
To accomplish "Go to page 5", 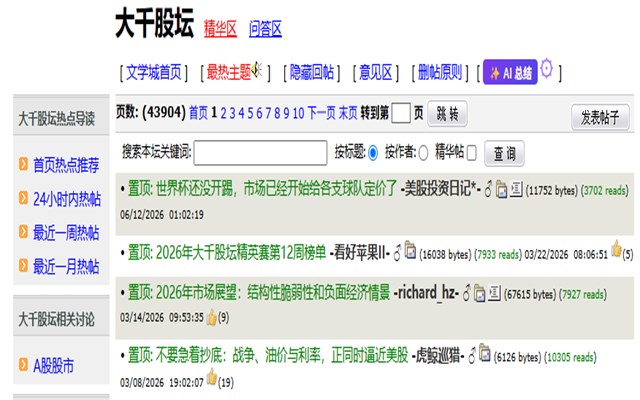I will 250,113.
